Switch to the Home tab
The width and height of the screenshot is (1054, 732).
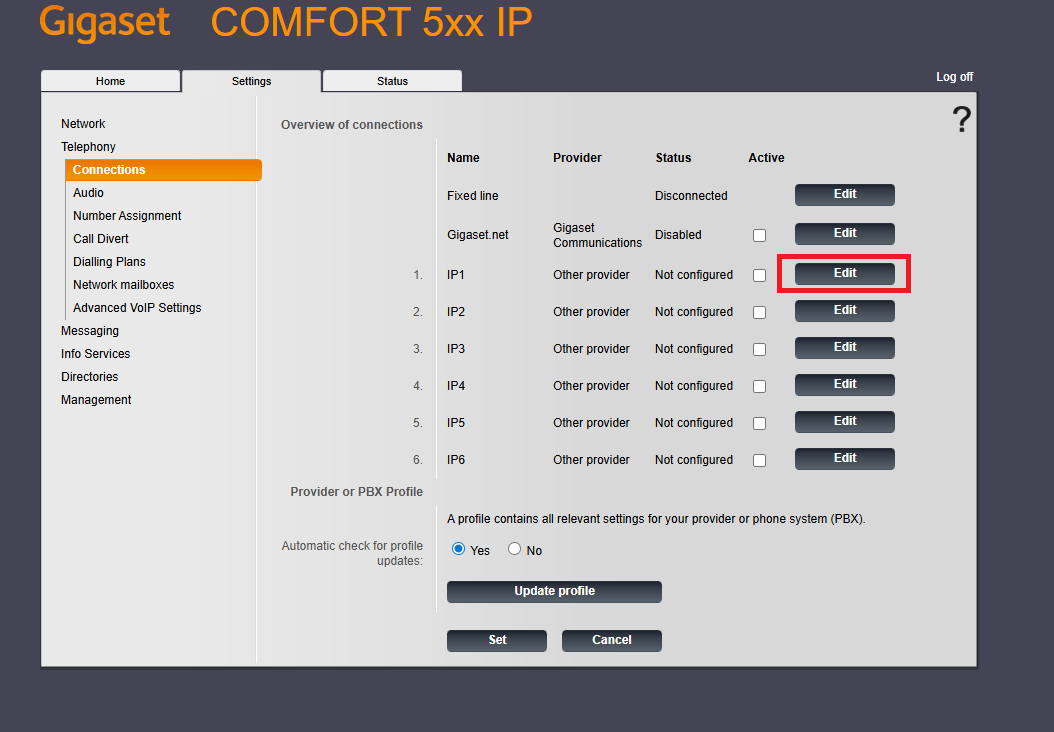(110, 81)
